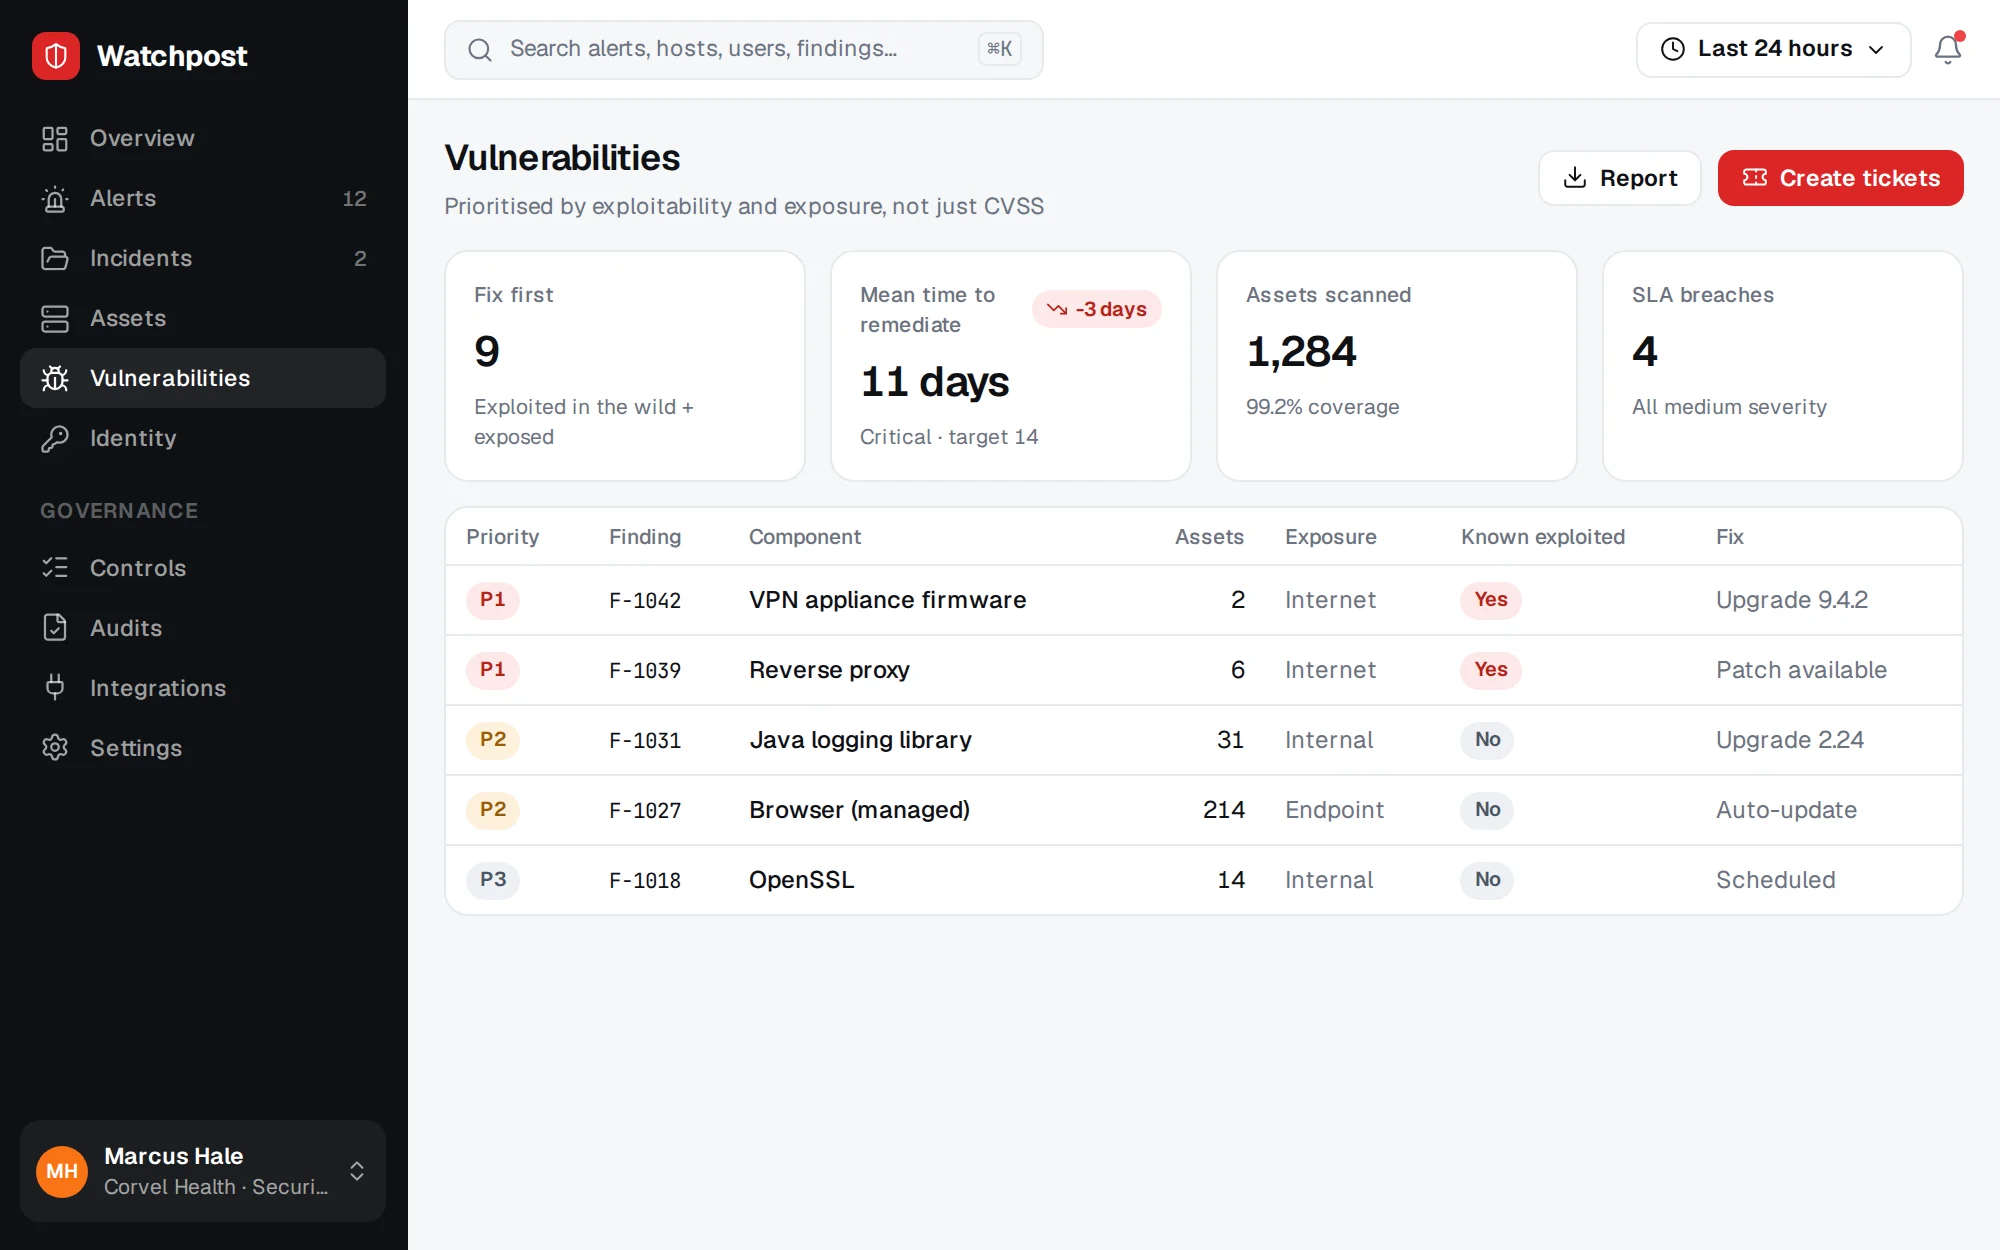Click the Alerts siren icon
This screenshot has width=2000, height=1250.
click(55, 198)
